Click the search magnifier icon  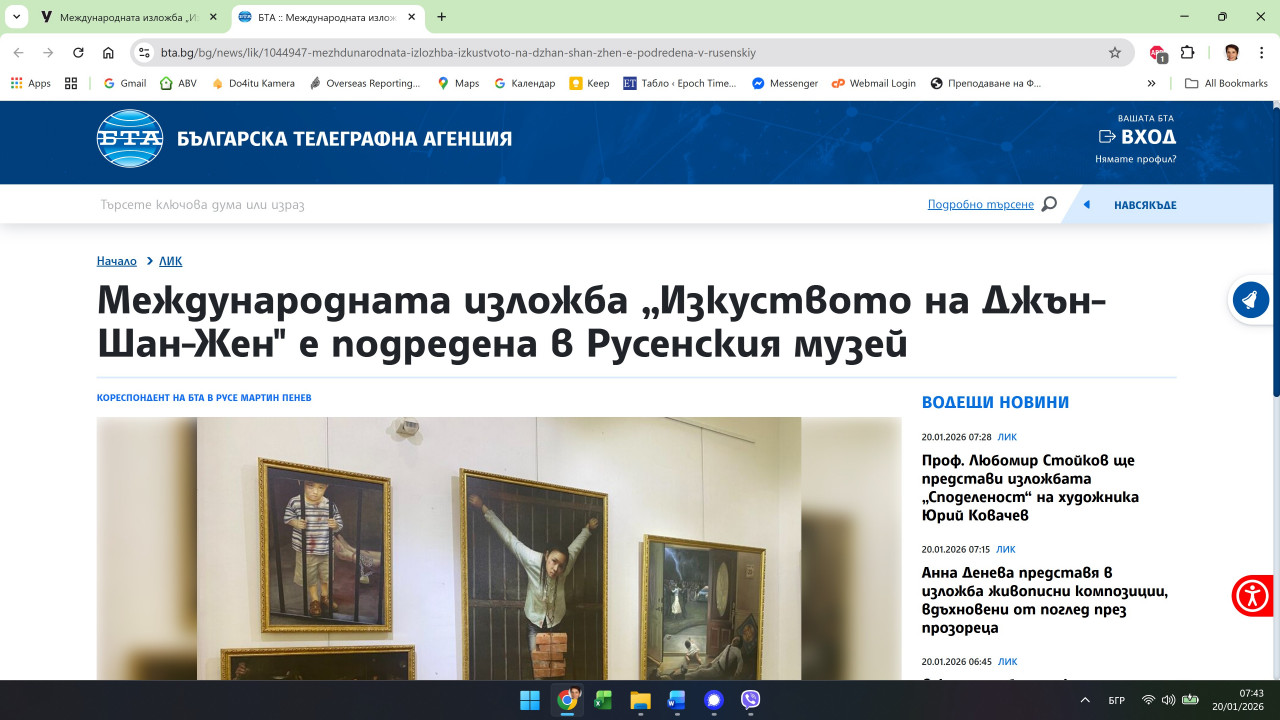[1049, 204]
